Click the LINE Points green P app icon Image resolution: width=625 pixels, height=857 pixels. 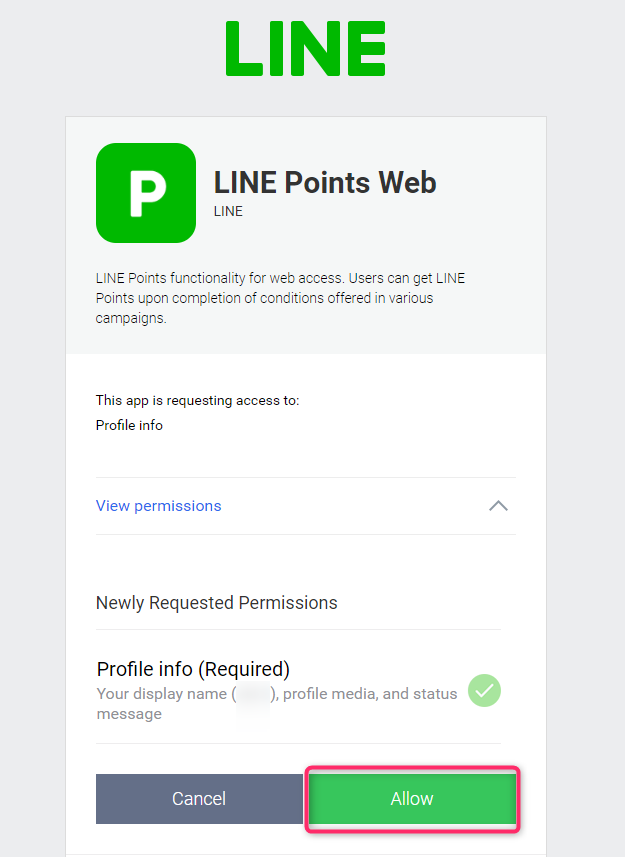point(146,193)
